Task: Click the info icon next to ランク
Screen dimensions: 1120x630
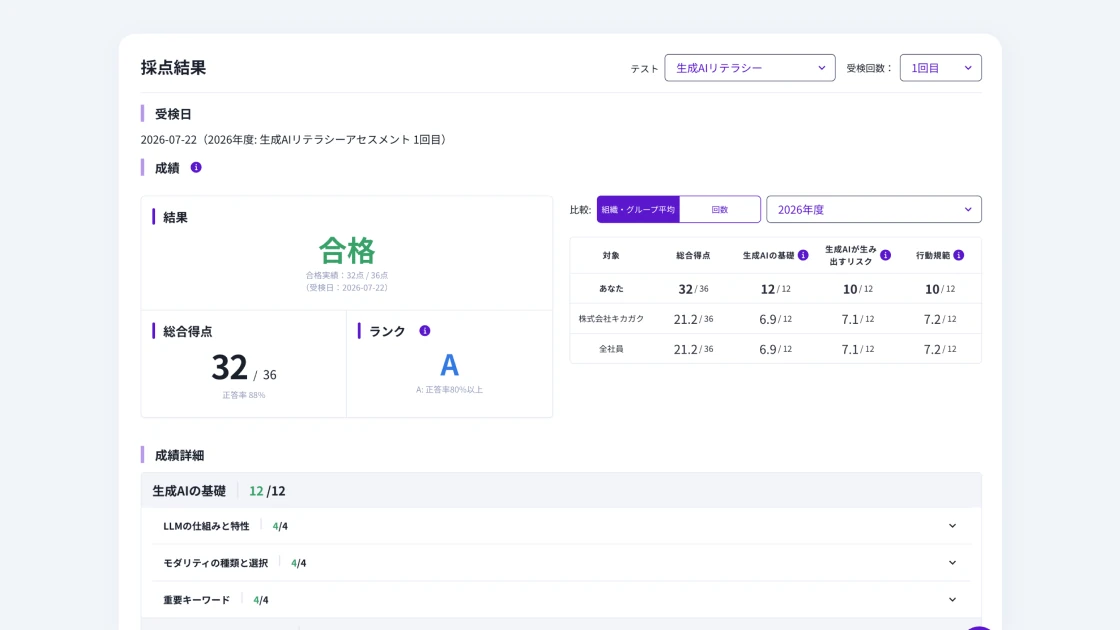Action: [425, 331]
